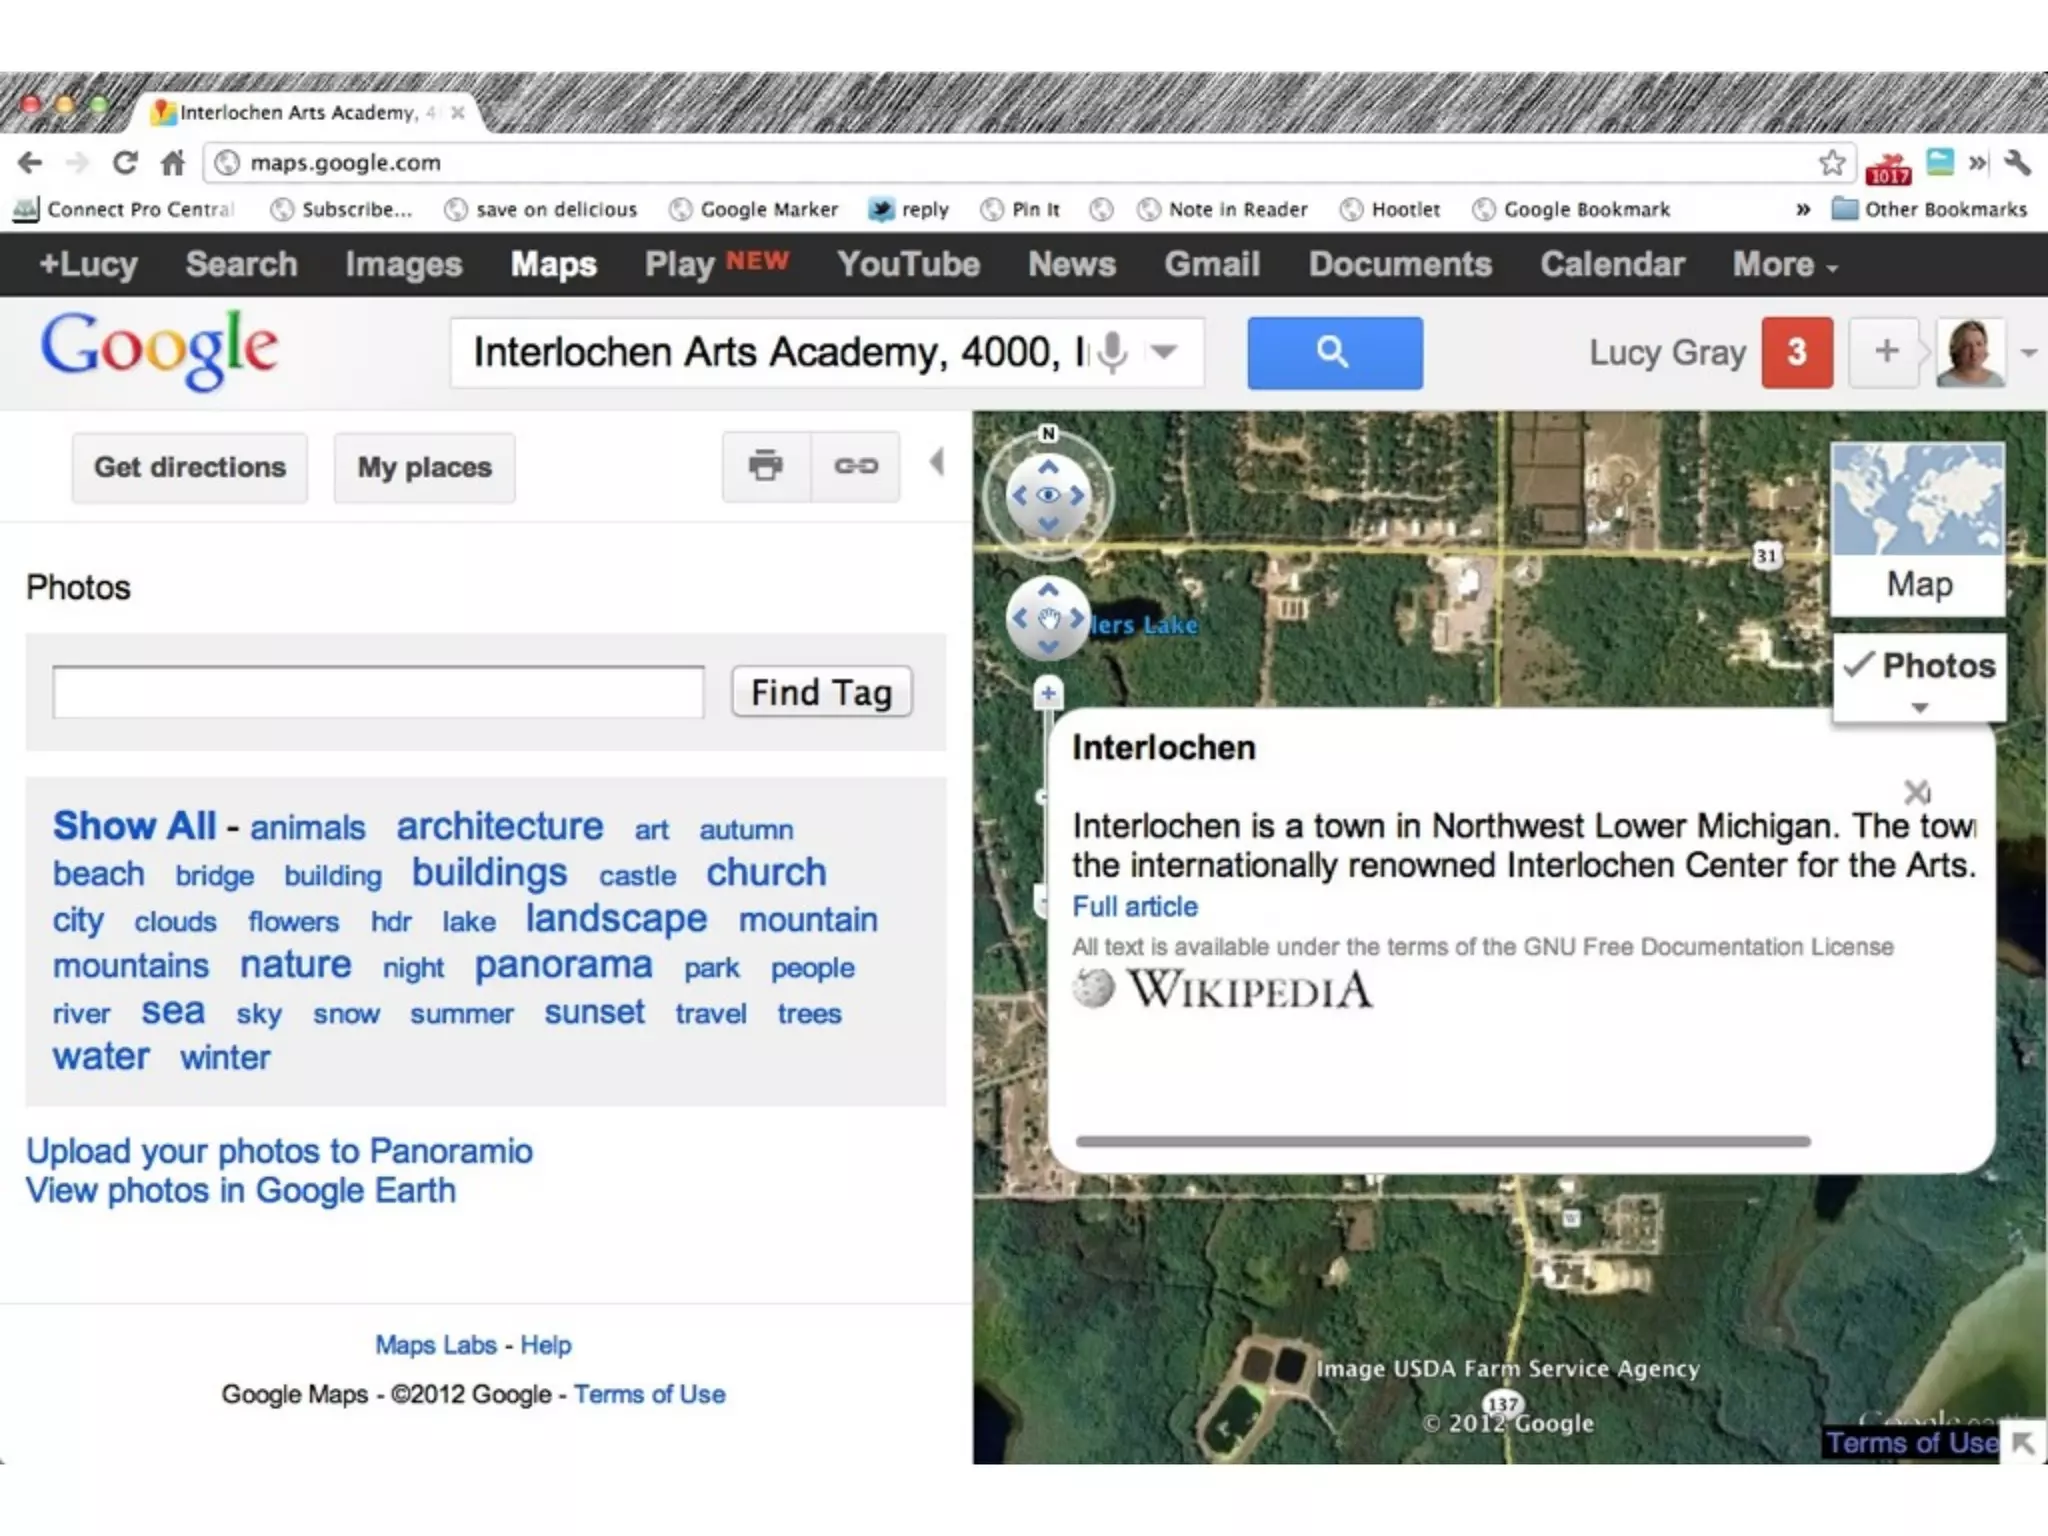Click the link chain icon button
This screenshot has height=1536, width=2048.
tap(856, 466)
